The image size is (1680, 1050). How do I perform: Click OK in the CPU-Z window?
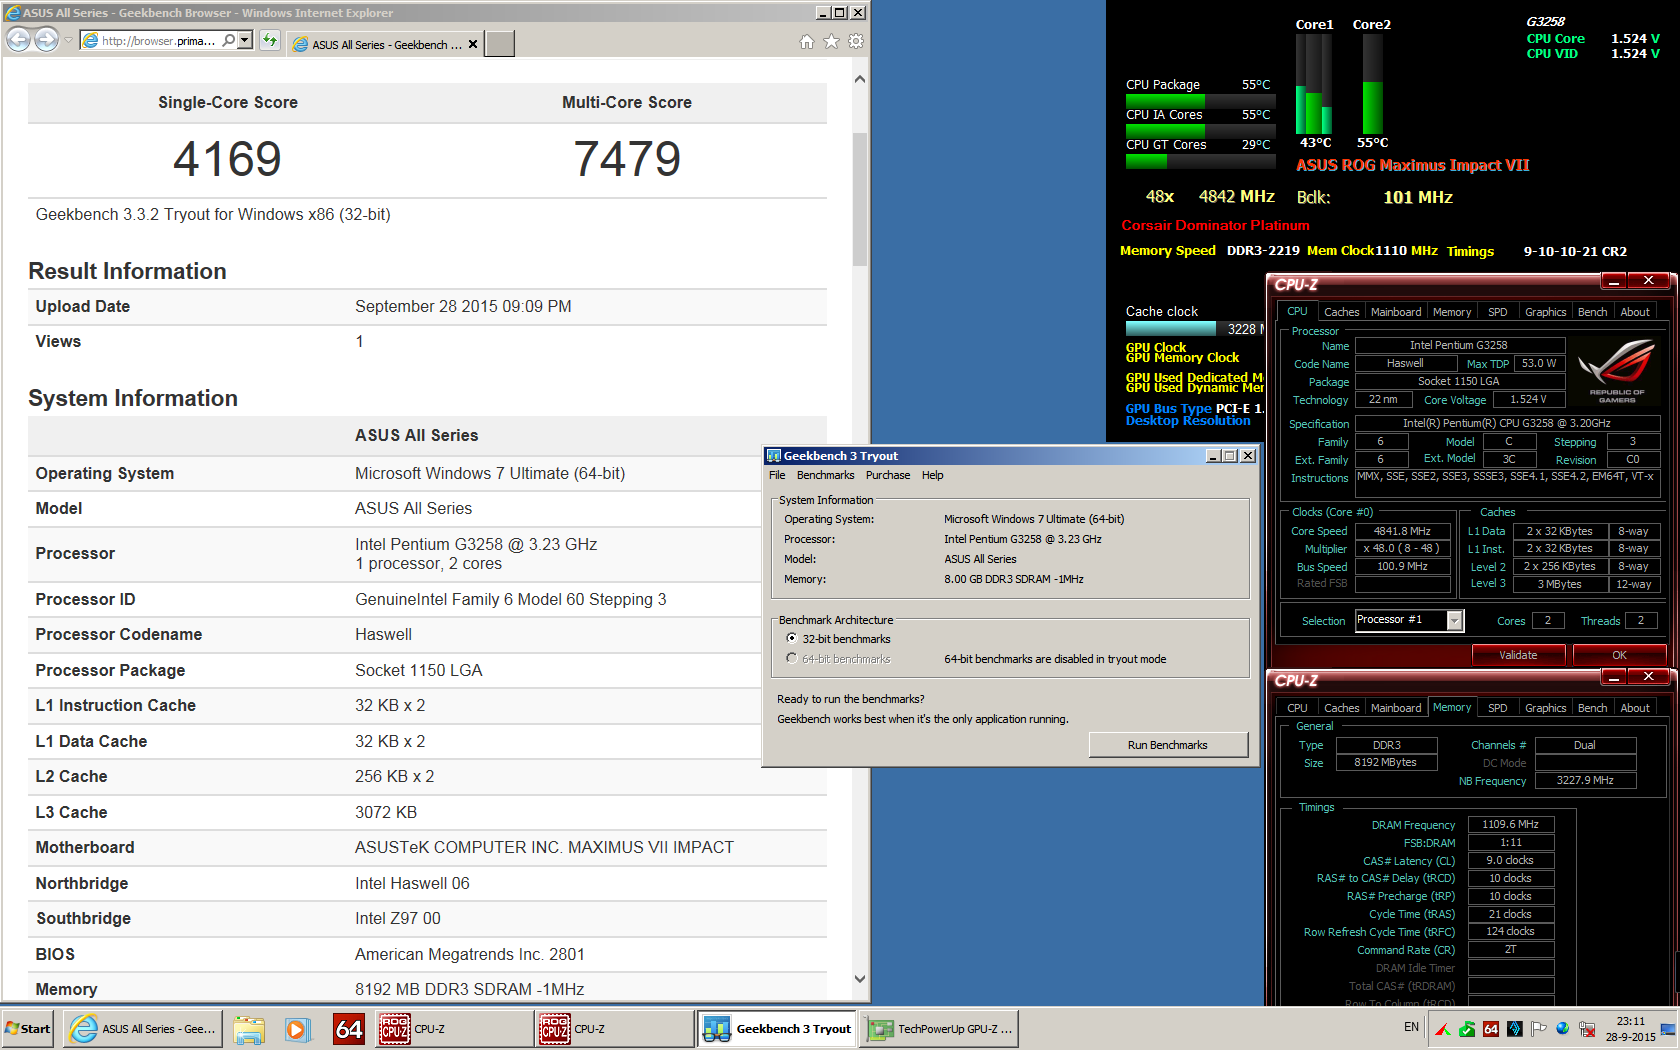coord(1619,655)
